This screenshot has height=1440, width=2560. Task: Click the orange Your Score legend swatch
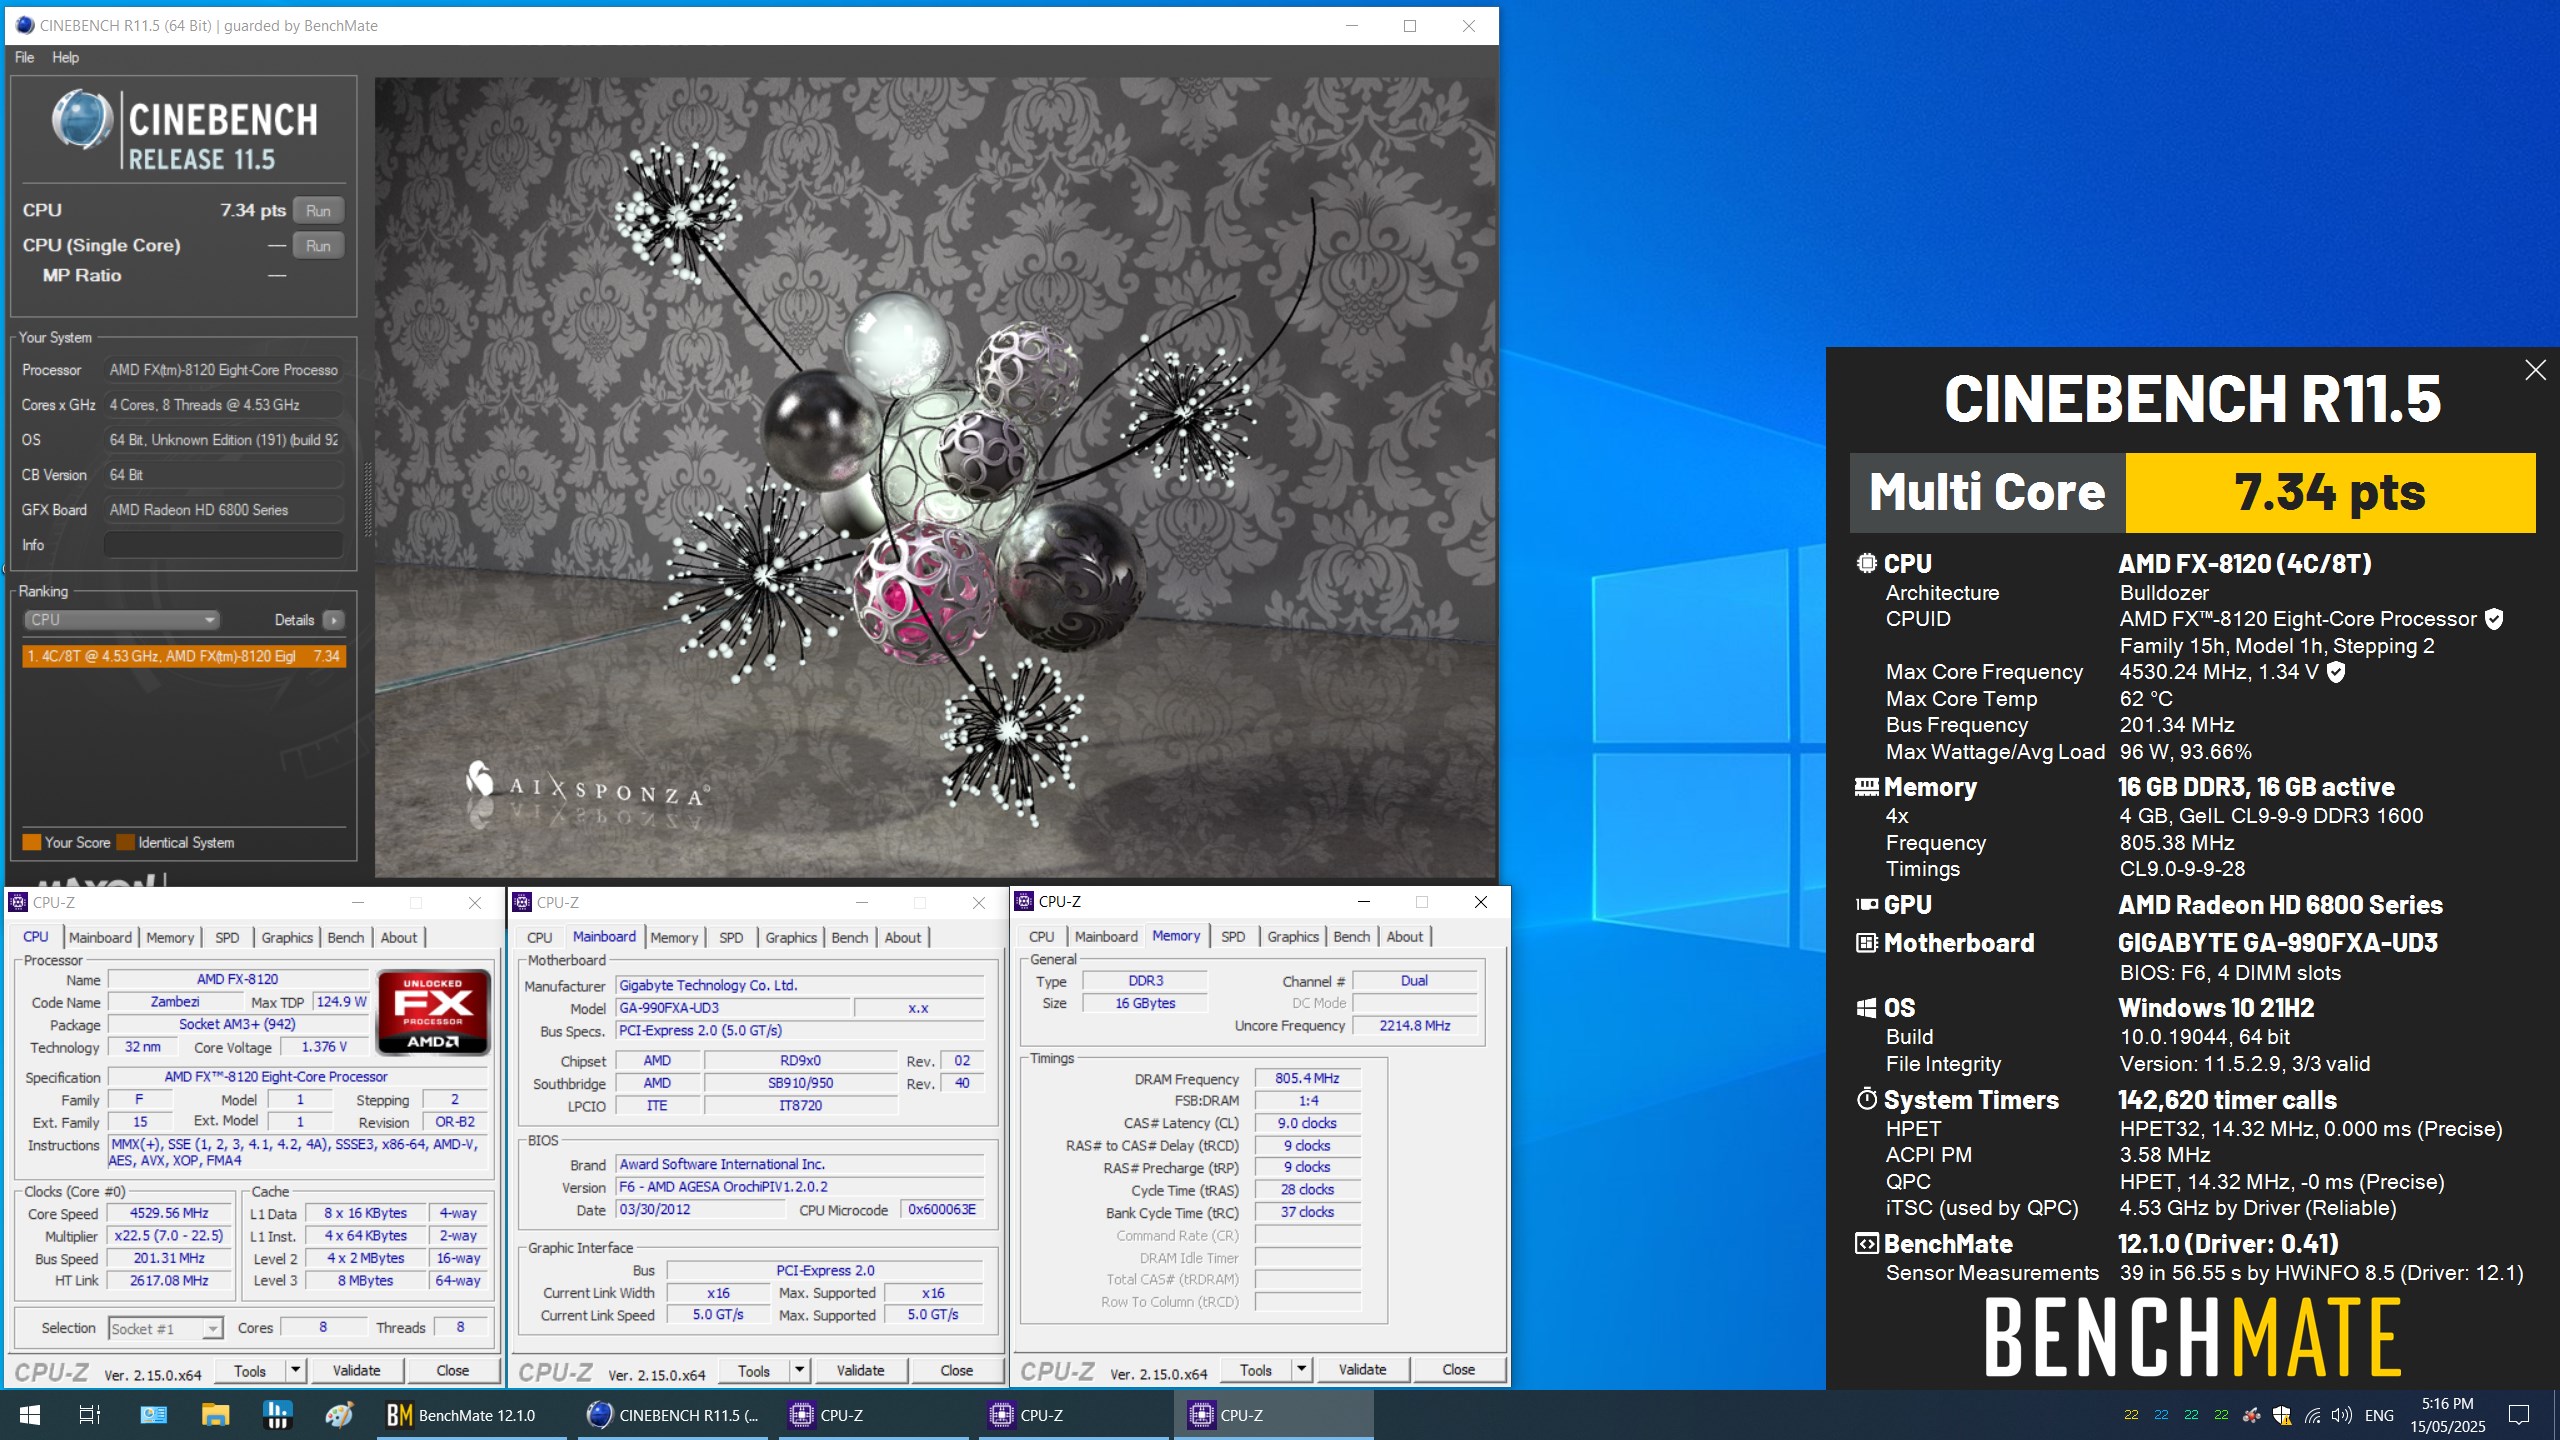coord(32,842)
